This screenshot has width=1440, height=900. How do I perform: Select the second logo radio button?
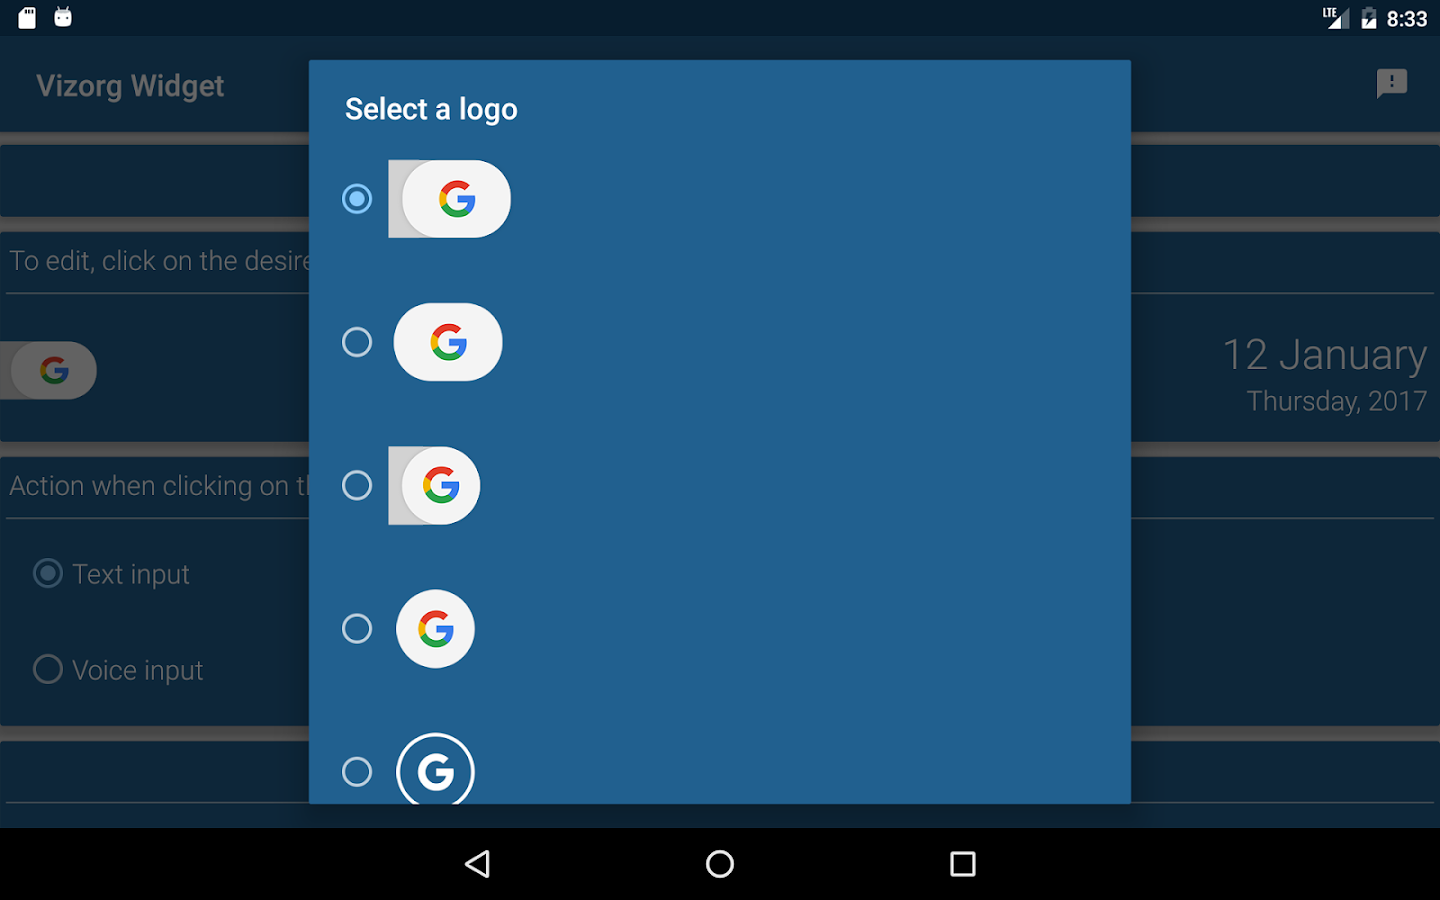(357, 342)
